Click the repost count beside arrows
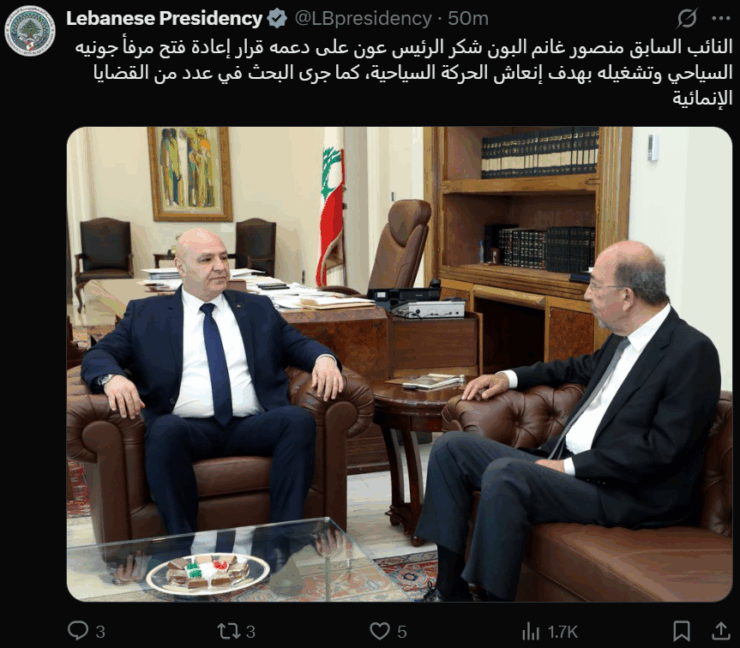The width and height of the screenshot is (740, 648). [251, 631]
